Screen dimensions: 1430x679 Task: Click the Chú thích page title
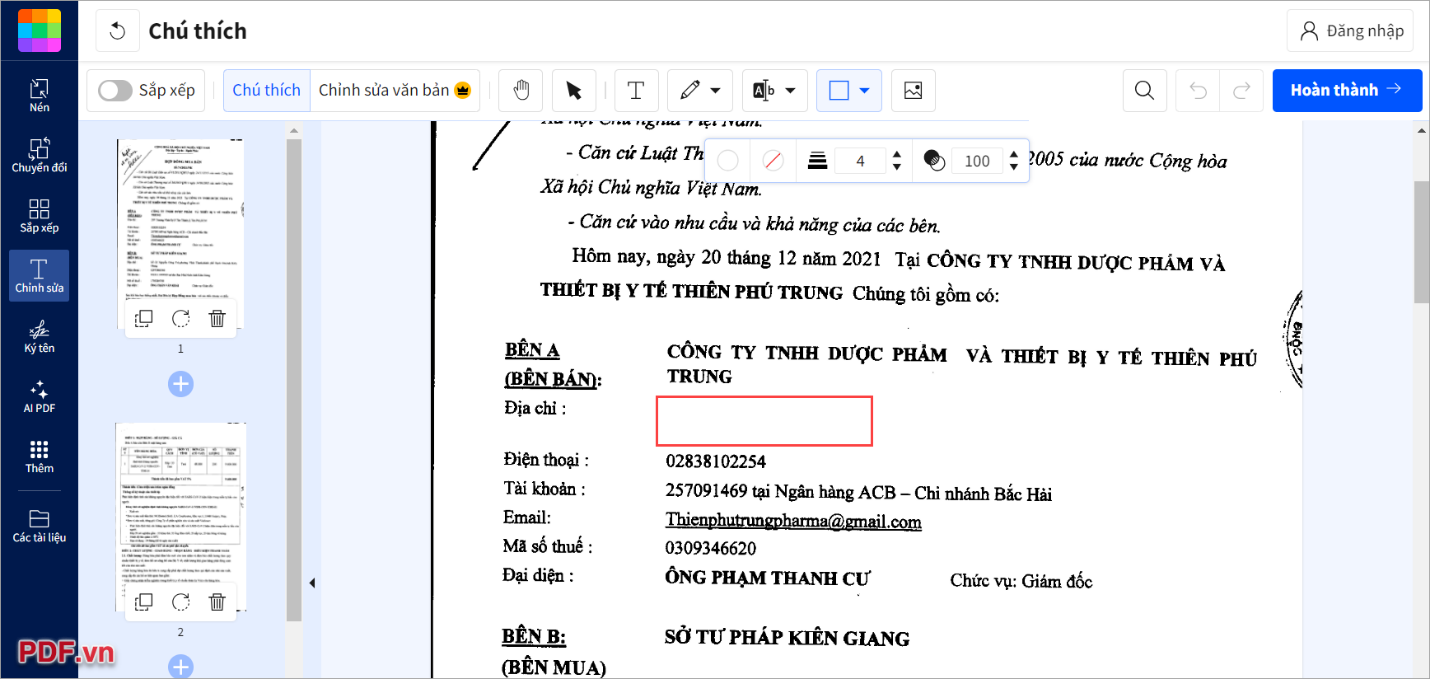click(198, 31)
